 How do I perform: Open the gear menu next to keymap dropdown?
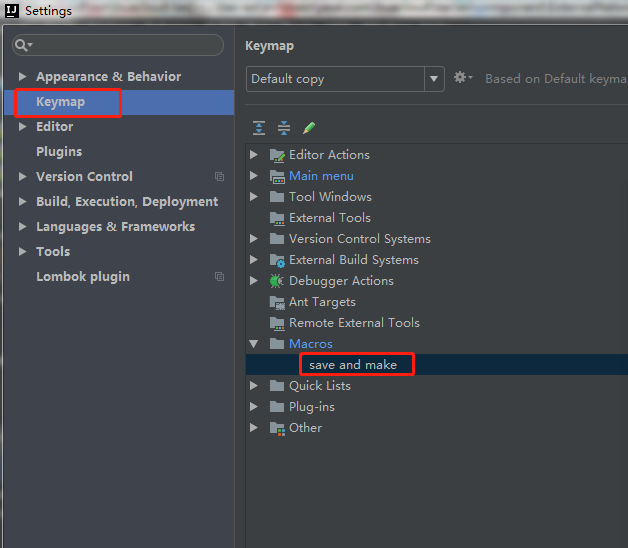click(x=463, y=77)
